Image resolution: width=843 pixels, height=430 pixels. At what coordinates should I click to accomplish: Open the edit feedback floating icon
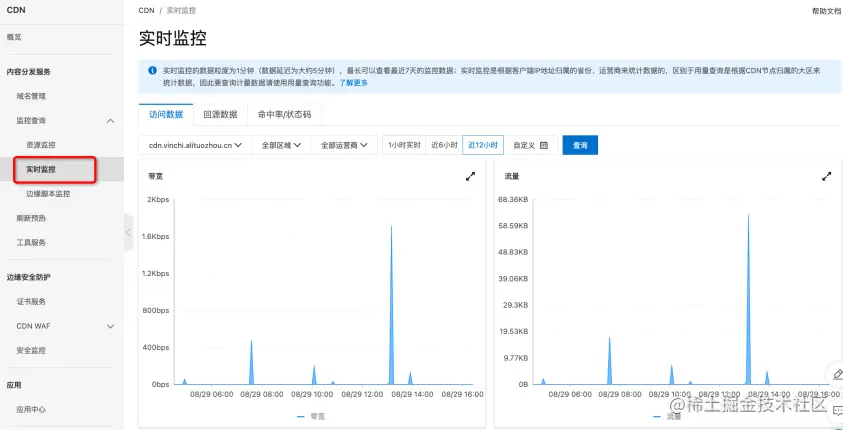tap(837, 374)
